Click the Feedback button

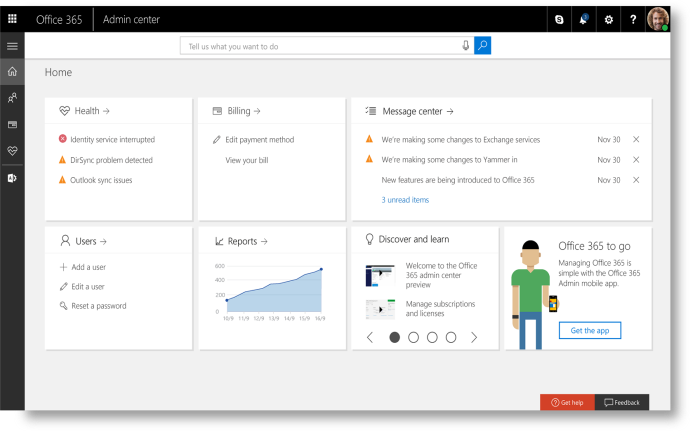pyautogui.click(x=622, y=402)
